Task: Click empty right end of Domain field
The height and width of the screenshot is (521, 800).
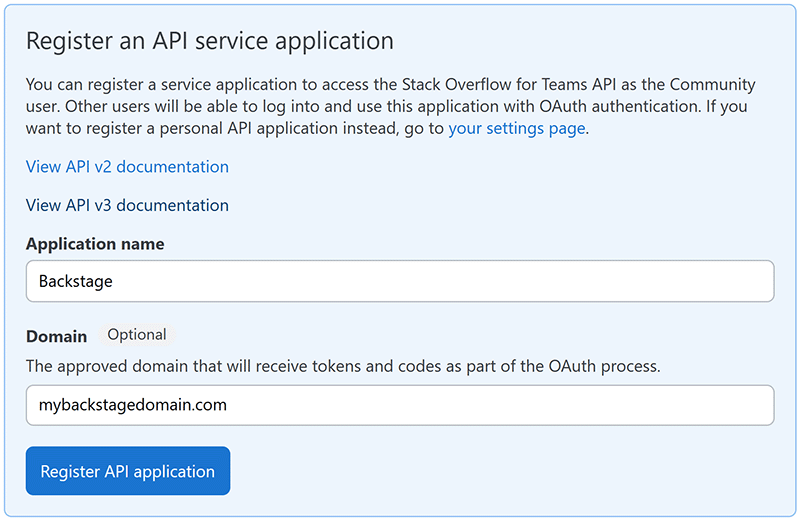Action: (x=700, y=405)
